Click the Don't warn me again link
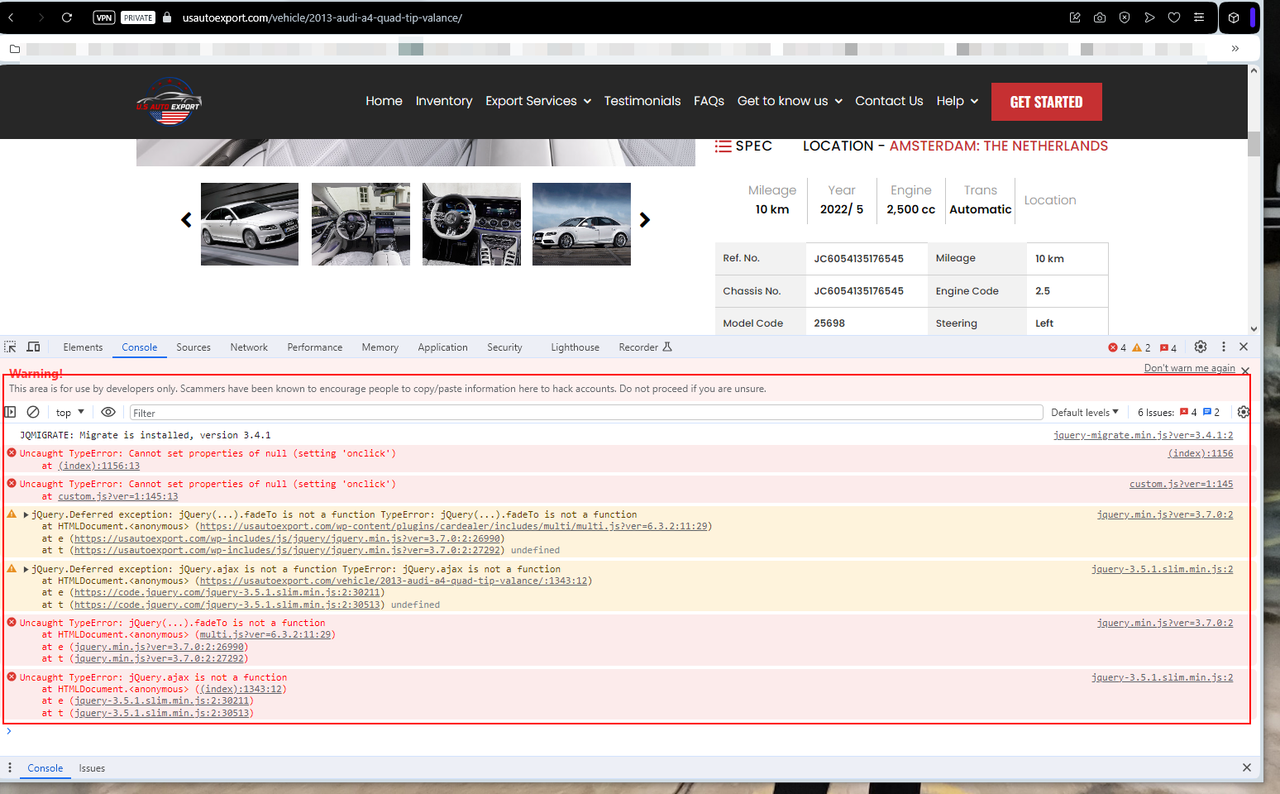1280x794 pixels. pos(1190,369)
